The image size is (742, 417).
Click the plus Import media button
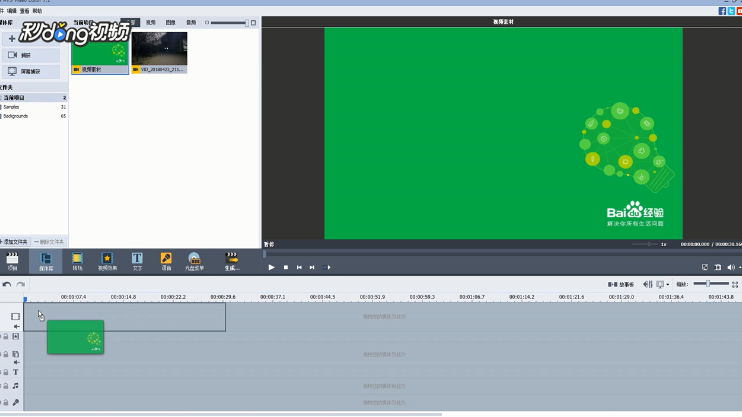click(x=30, y=39)
